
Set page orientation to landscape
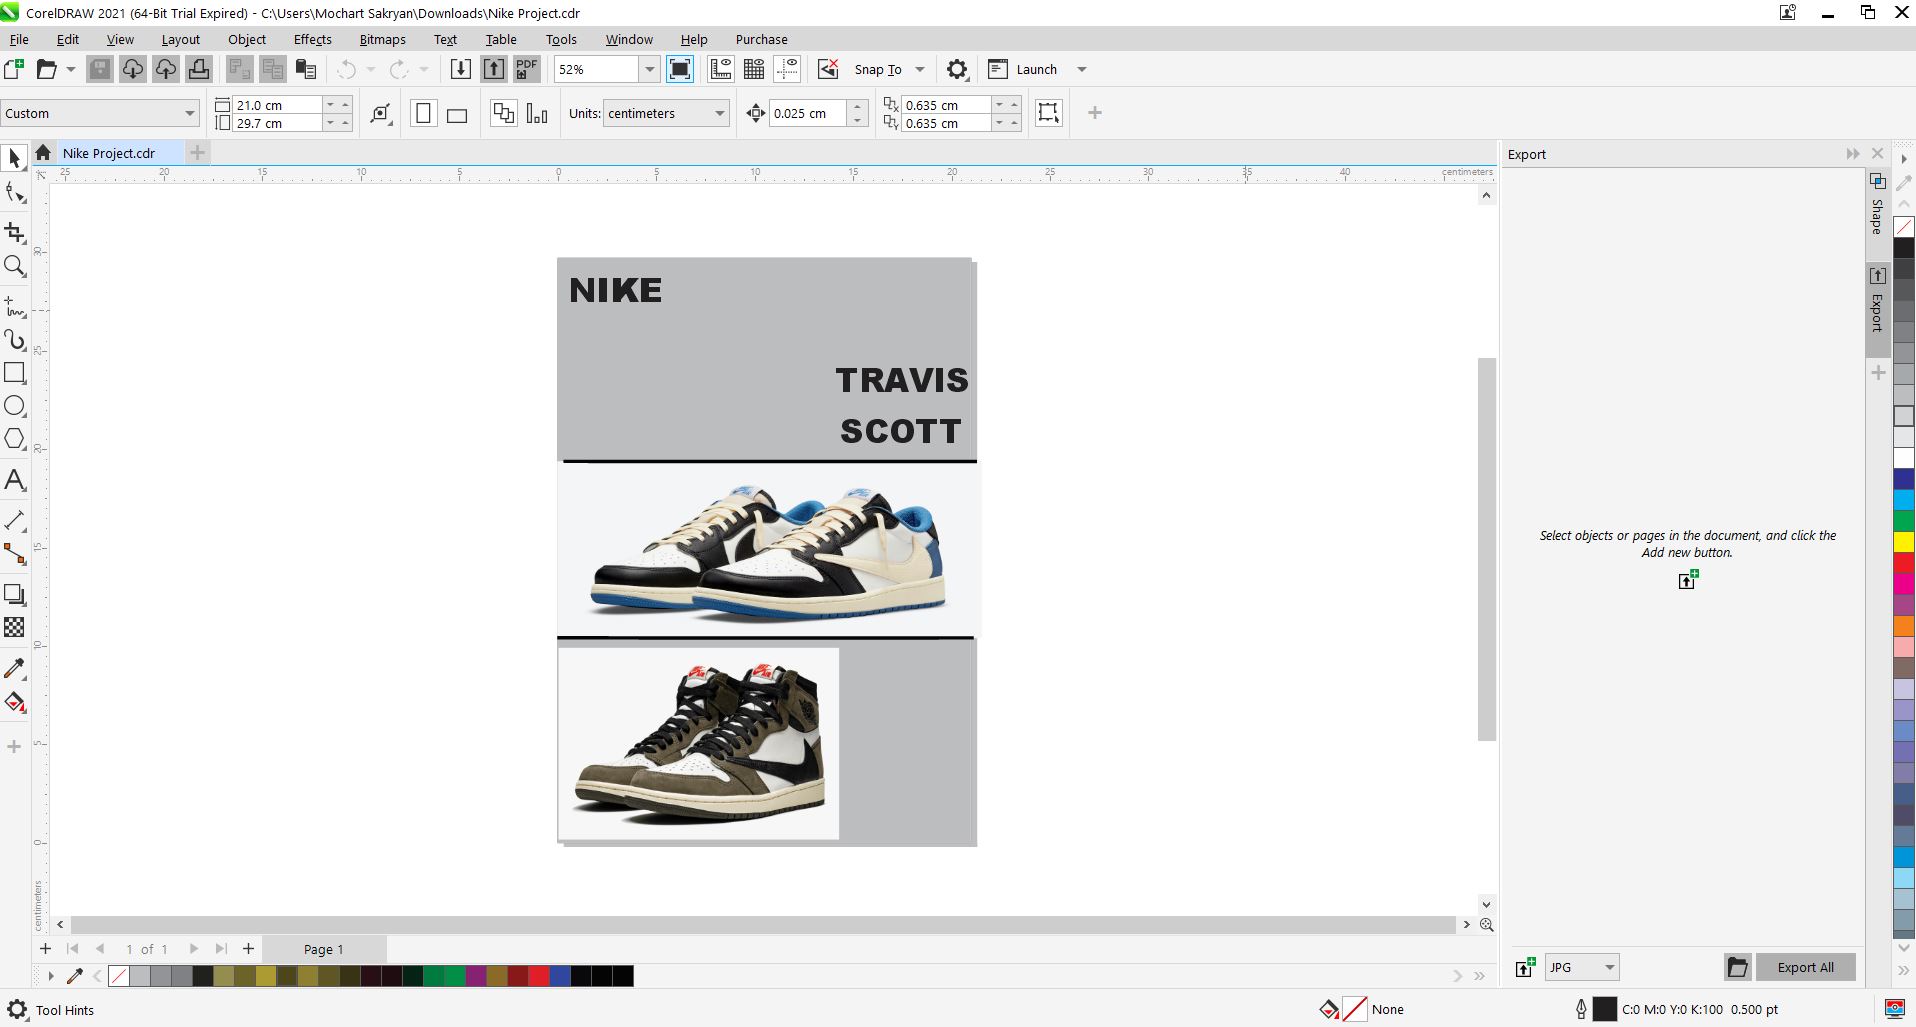tap(457, 113)
